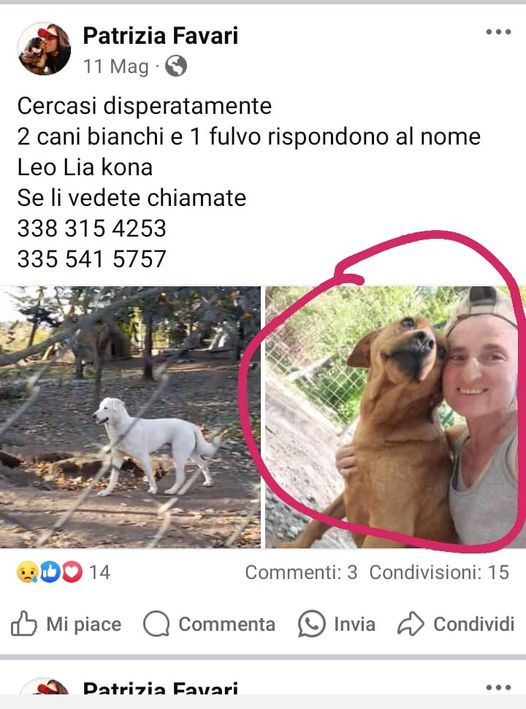The width and height of the screenshot is (526, 709).
Task: View the brown dog with woman photo
Action: [x=395, y=417]
